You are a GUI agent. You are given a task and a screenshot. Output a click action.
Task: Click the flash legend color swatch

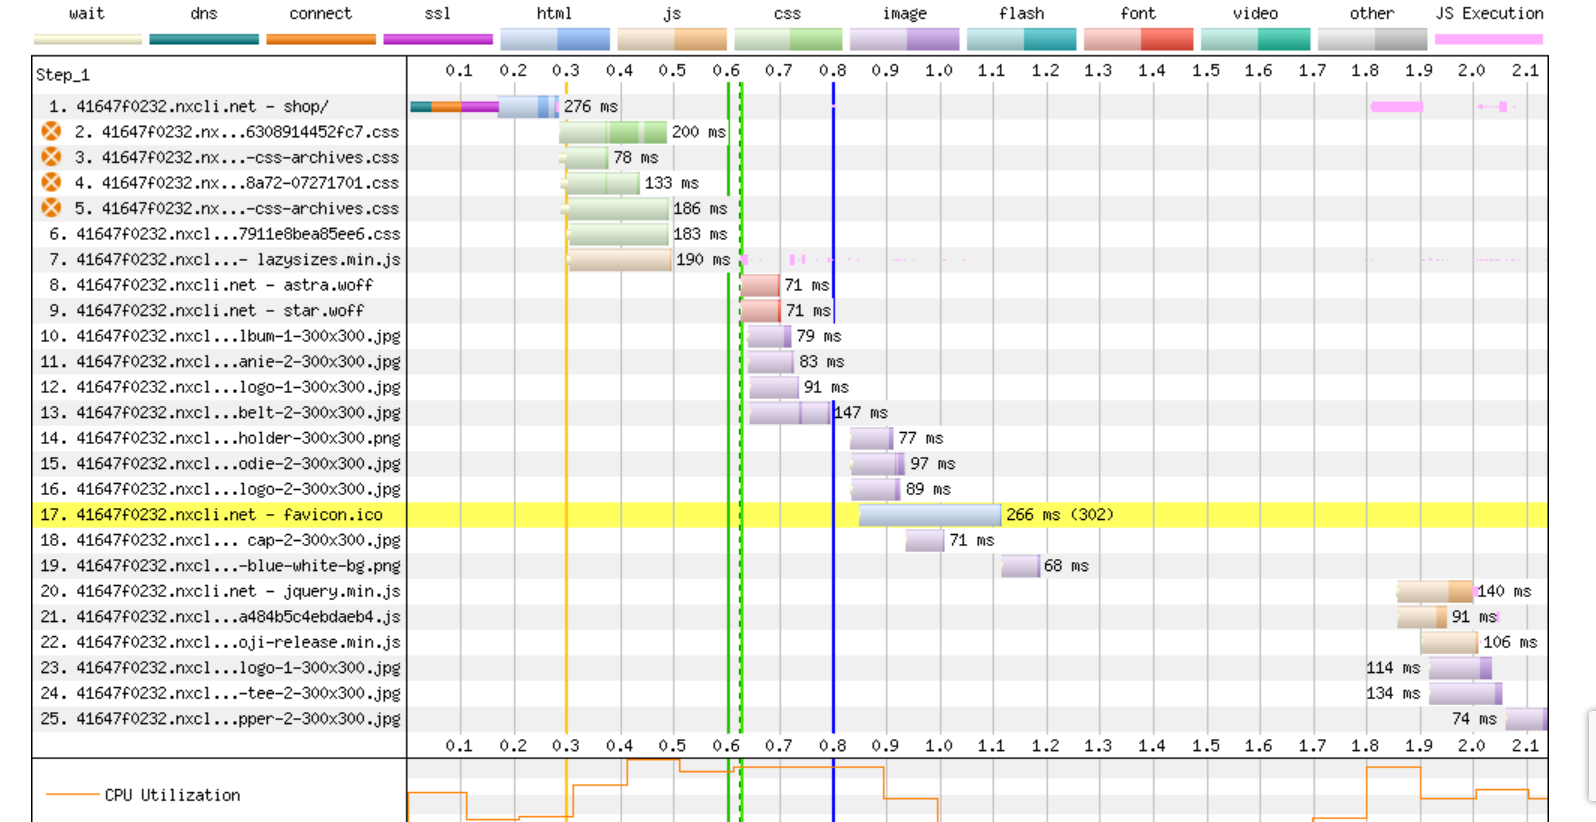pos(1022,39)
